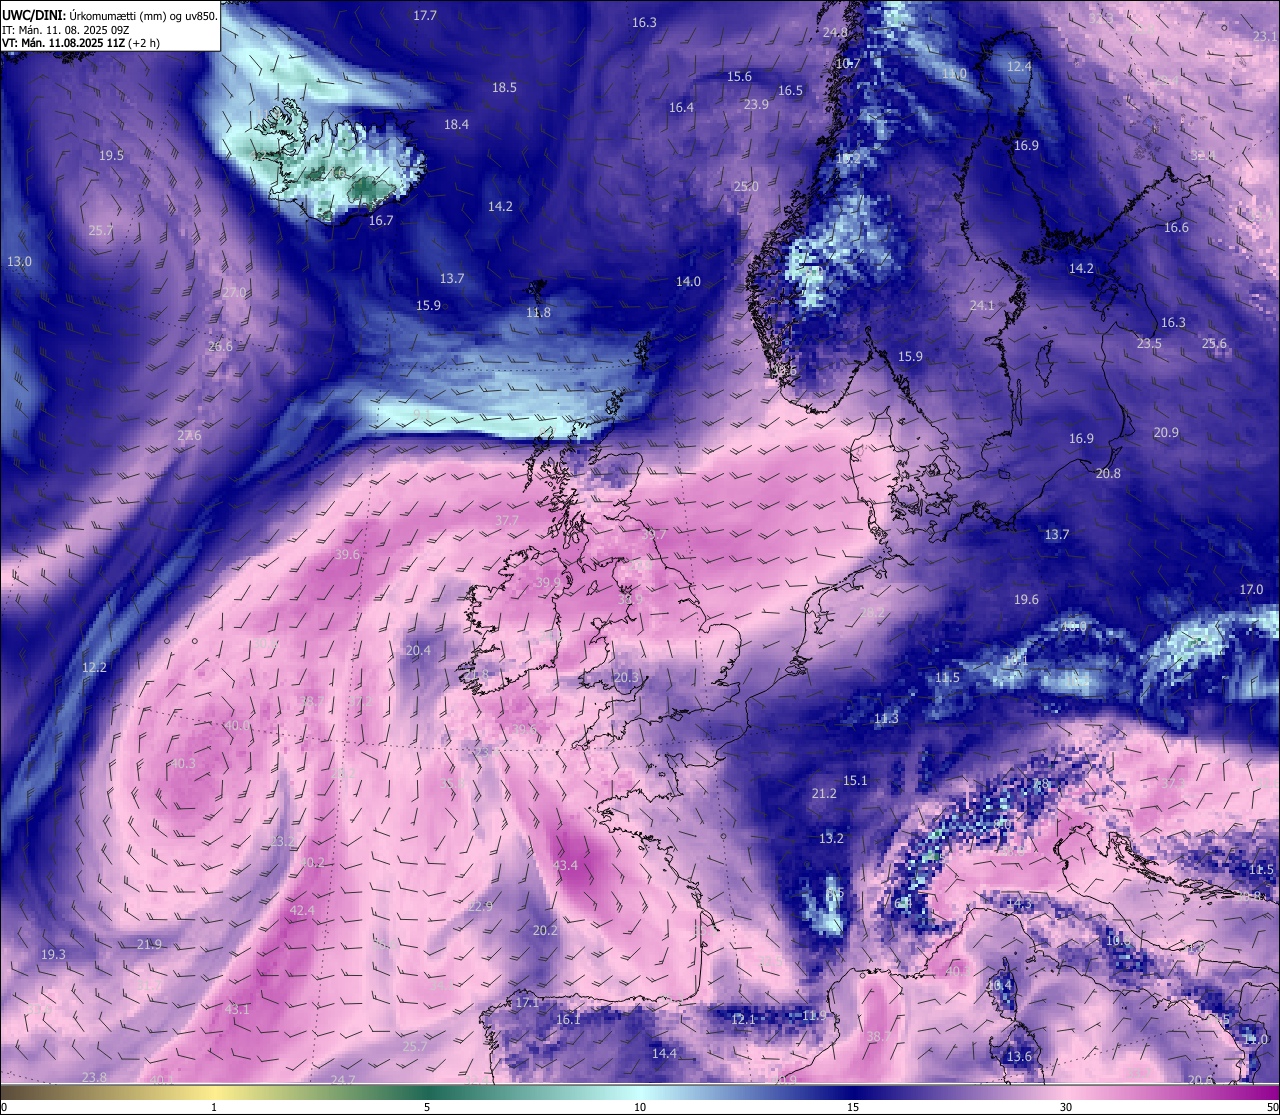The image size is (1280, 1115).
Task: Select the 16.1 value over northern Spain
Action: point(568,1019)
